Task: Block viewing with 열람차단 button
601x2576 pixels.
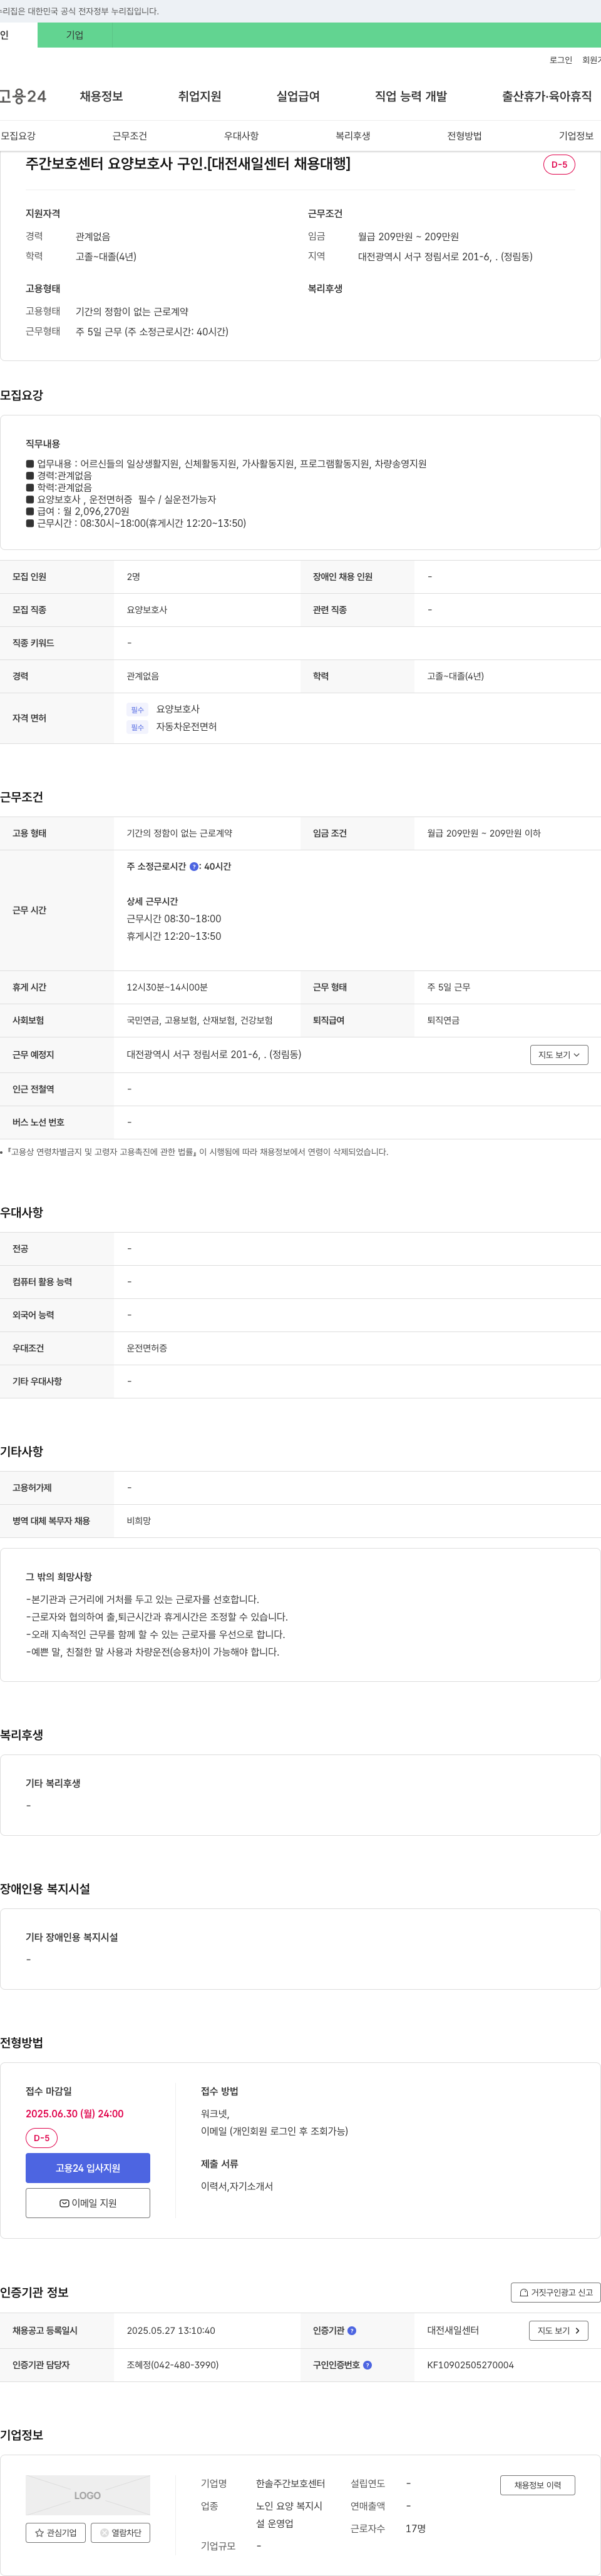Action: tap(121, 2532)
